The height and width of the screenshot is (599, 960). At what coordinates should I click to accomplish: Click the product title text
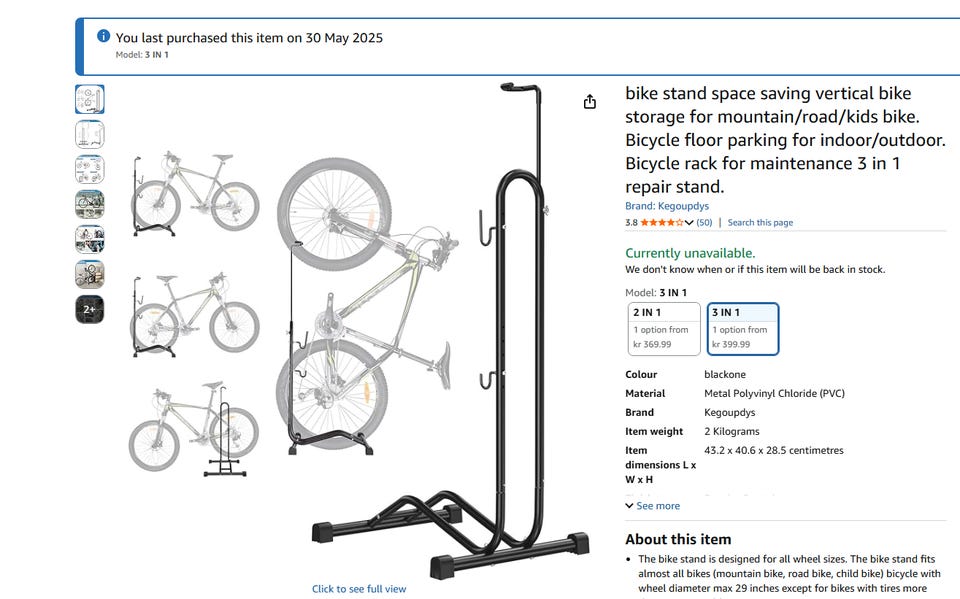coord(771,139)
